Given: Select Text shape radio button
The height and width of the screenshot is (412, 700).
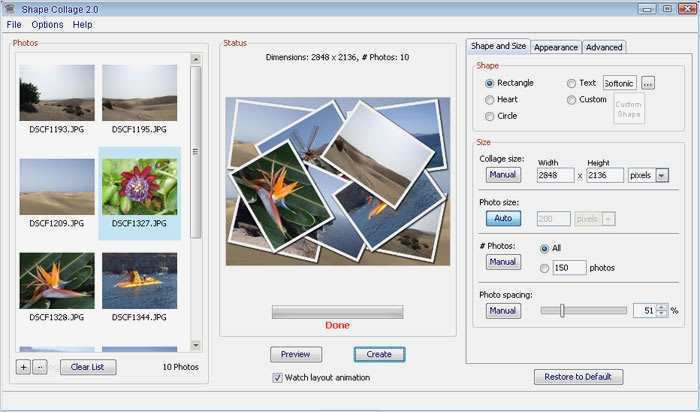Looking at the screenshot, I should point(571,83).
